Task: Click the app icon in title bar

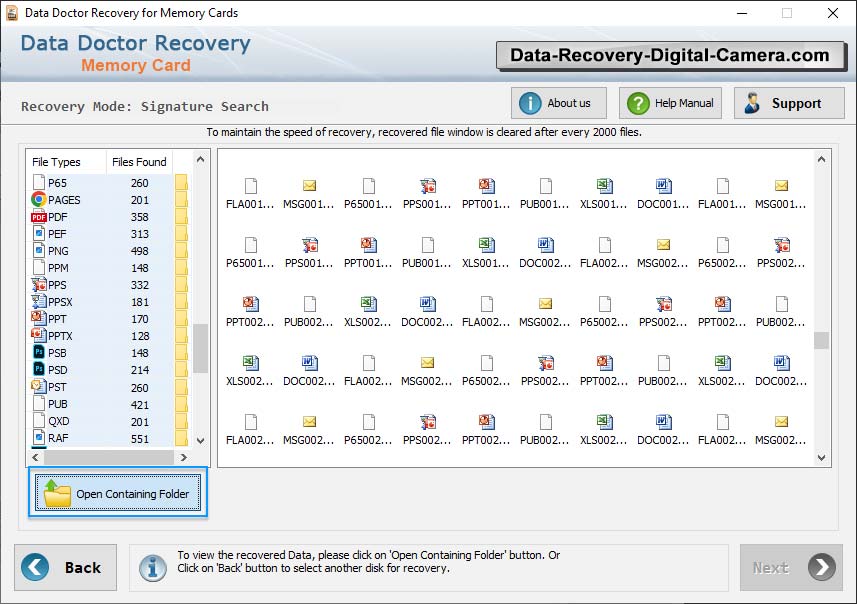Action: [11, 13]
